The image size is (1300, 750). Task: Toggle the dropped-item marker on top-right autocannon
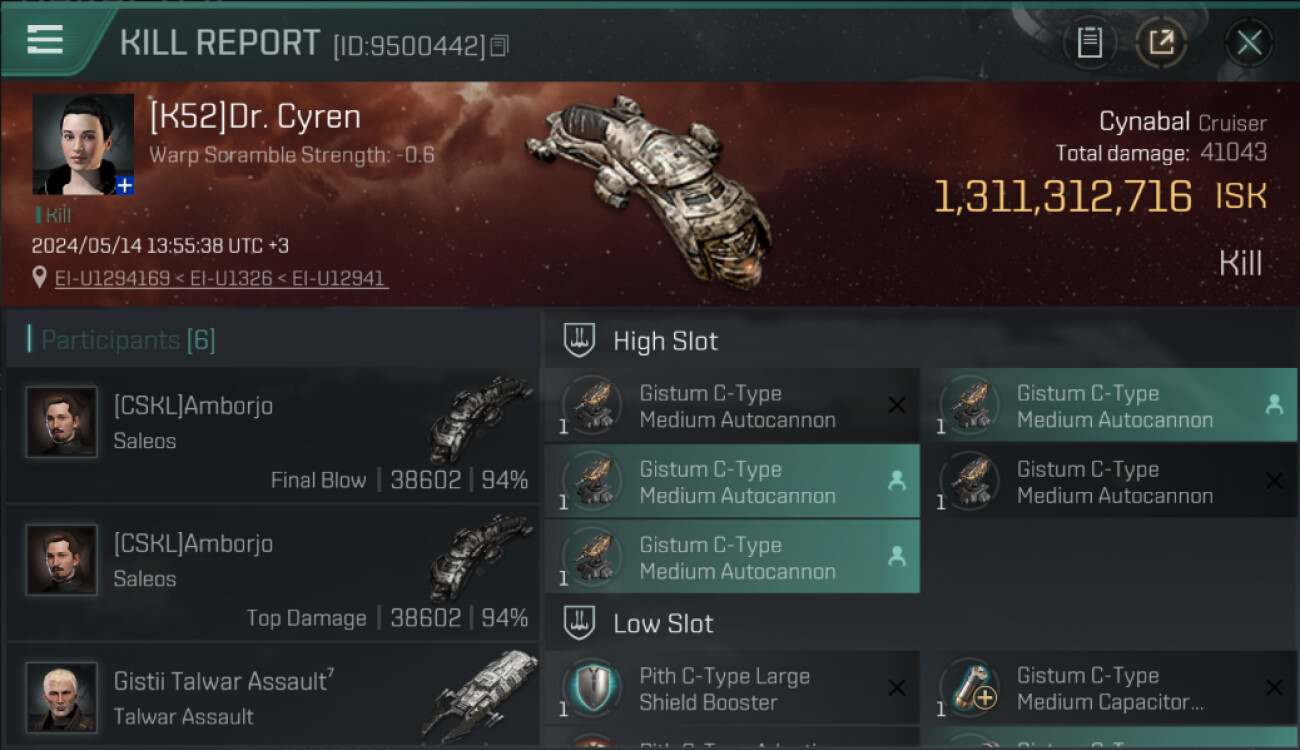coord(1274,405)
